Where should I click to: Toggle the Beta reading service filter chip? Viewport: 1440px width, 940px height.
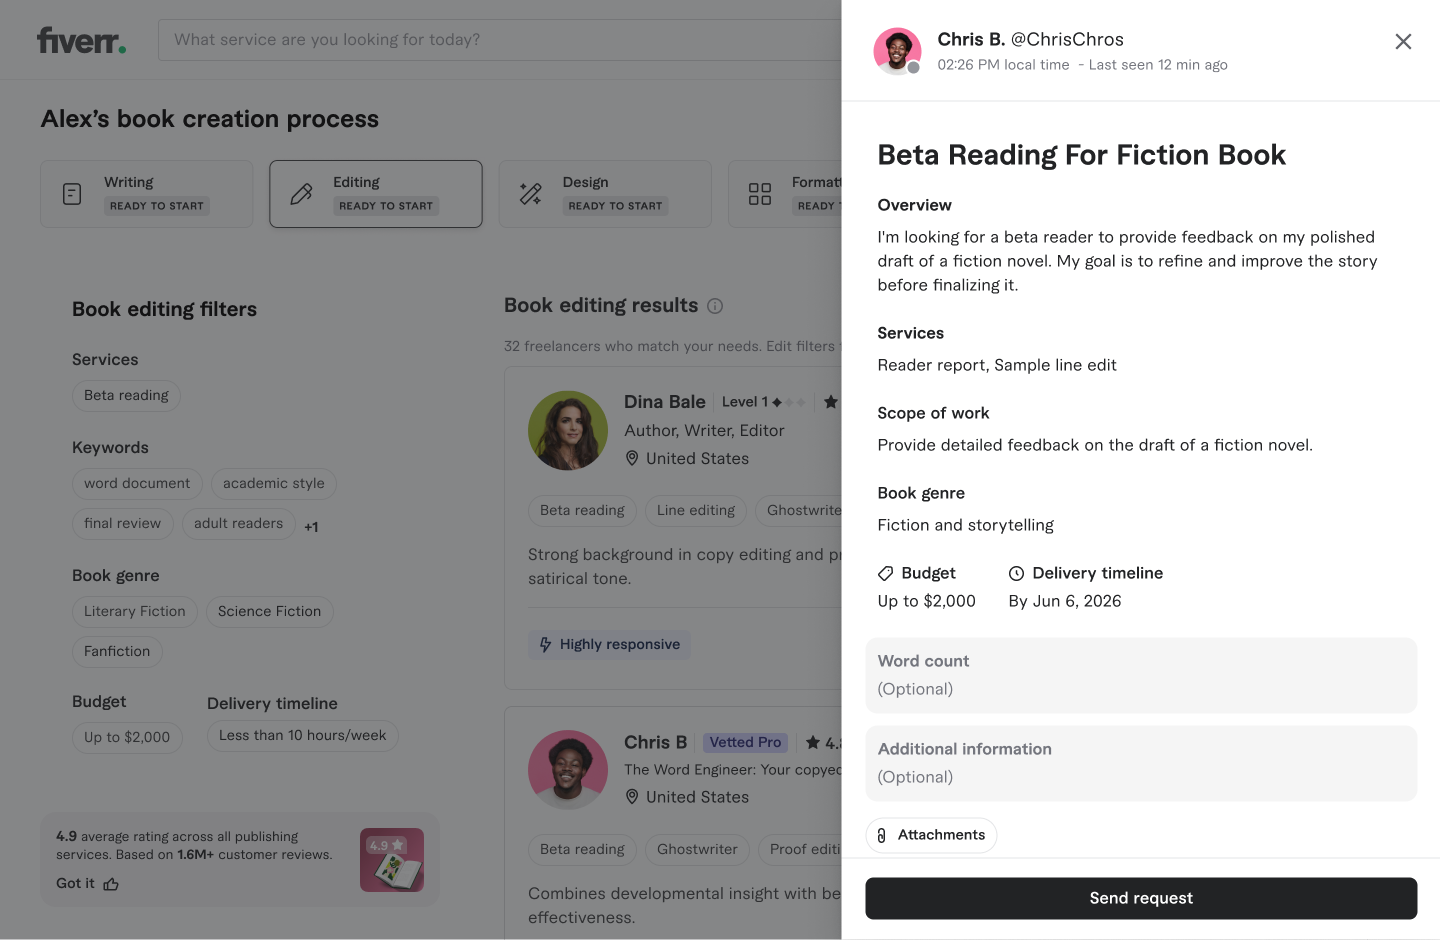point(126,396)
